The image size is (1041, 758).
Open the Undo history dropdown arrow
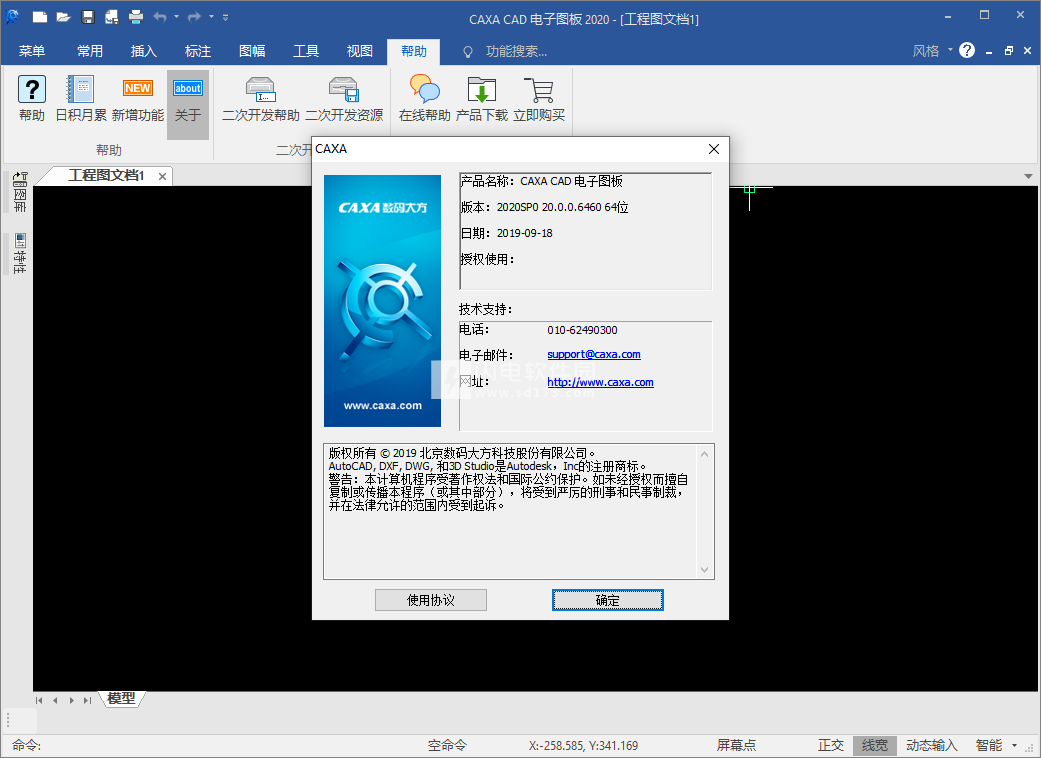pyautogui.click(x=177, y=17)
